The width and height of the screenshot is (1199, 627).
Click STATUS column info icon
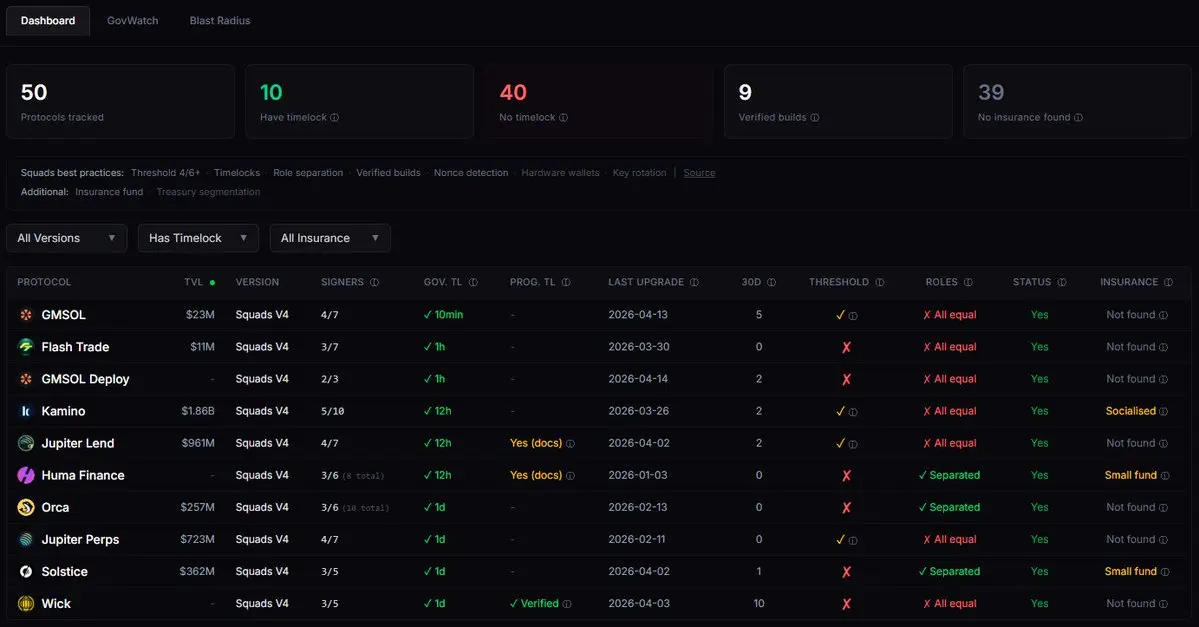[1062, 282]
